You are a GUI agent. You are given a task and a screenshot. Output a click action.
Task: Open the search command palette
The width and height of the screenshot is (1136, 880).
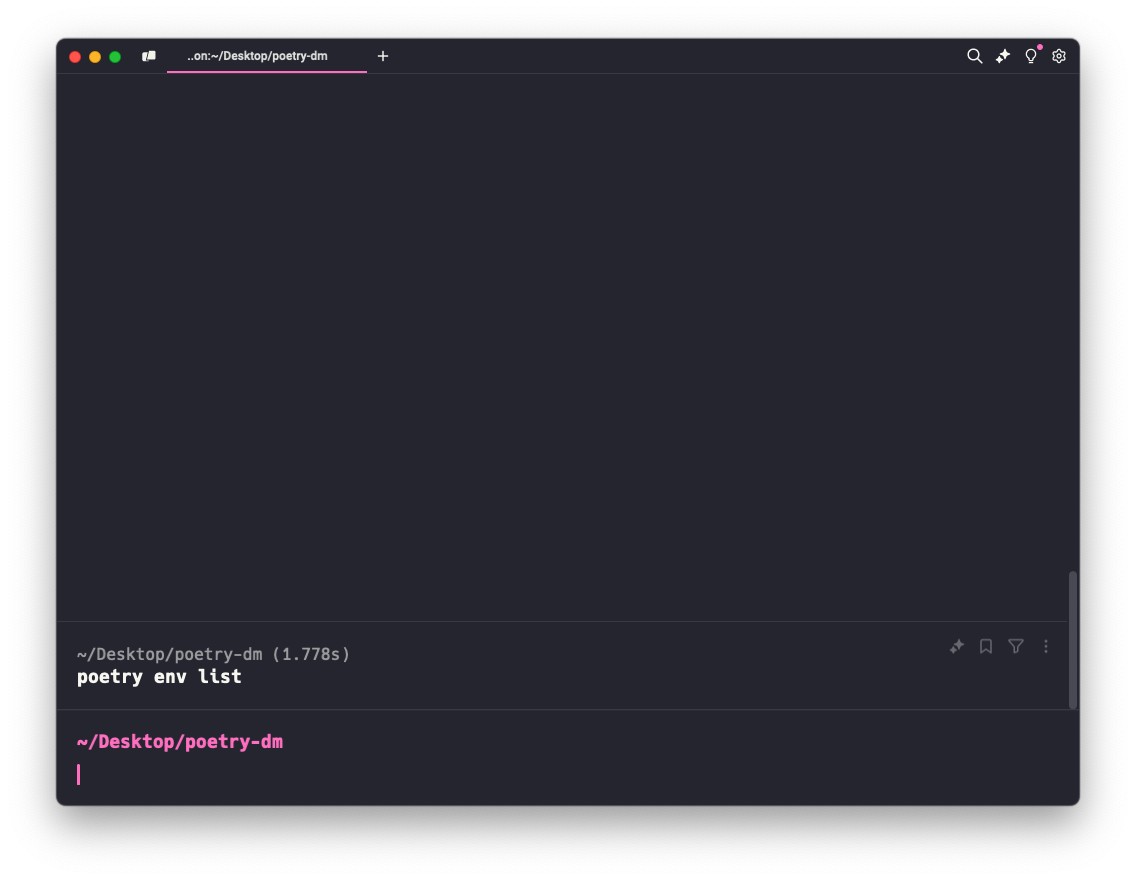point(974,56)
